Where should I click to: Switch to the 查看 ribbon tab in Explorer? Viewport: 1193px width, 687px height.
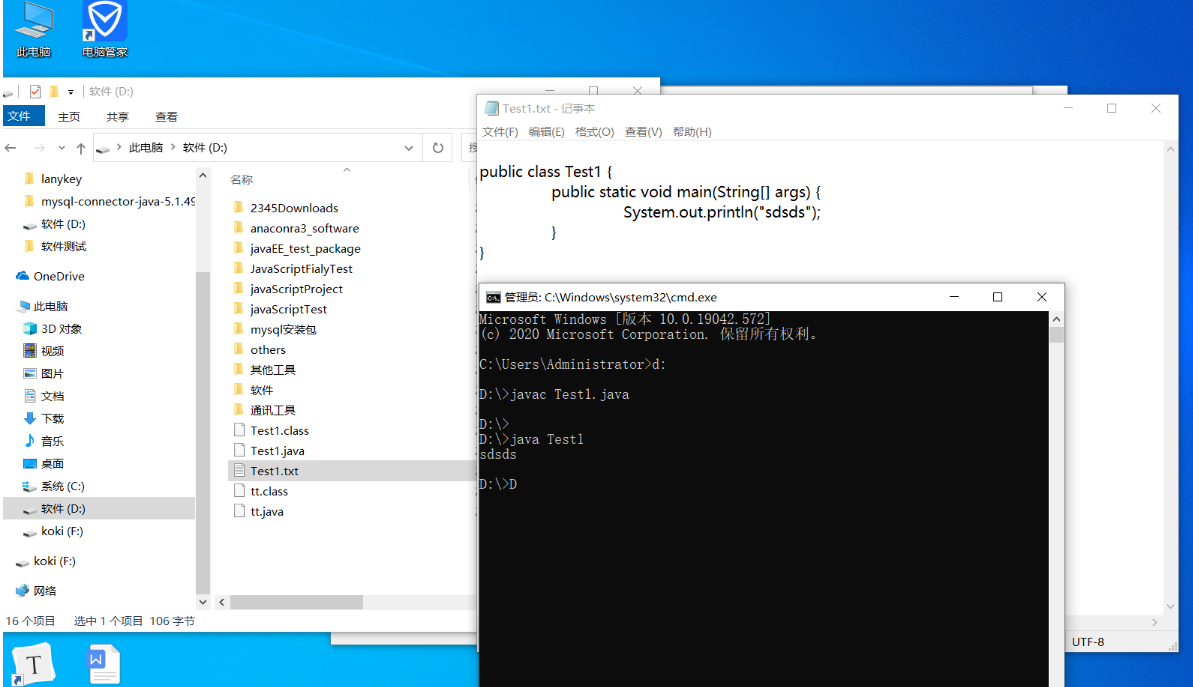point(166,116)
